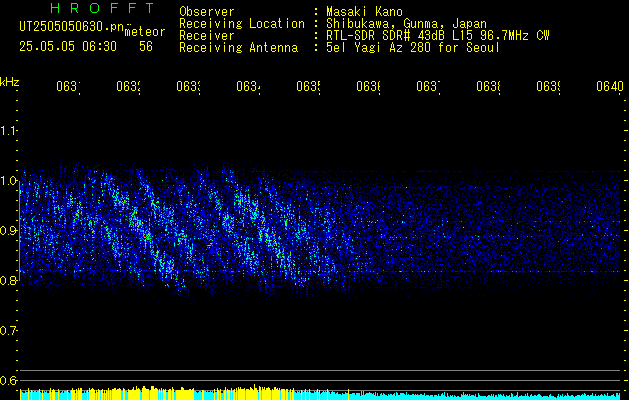Click the 0637 time marker
This screenshot has height=400, width=629.
tap(428, 87)
